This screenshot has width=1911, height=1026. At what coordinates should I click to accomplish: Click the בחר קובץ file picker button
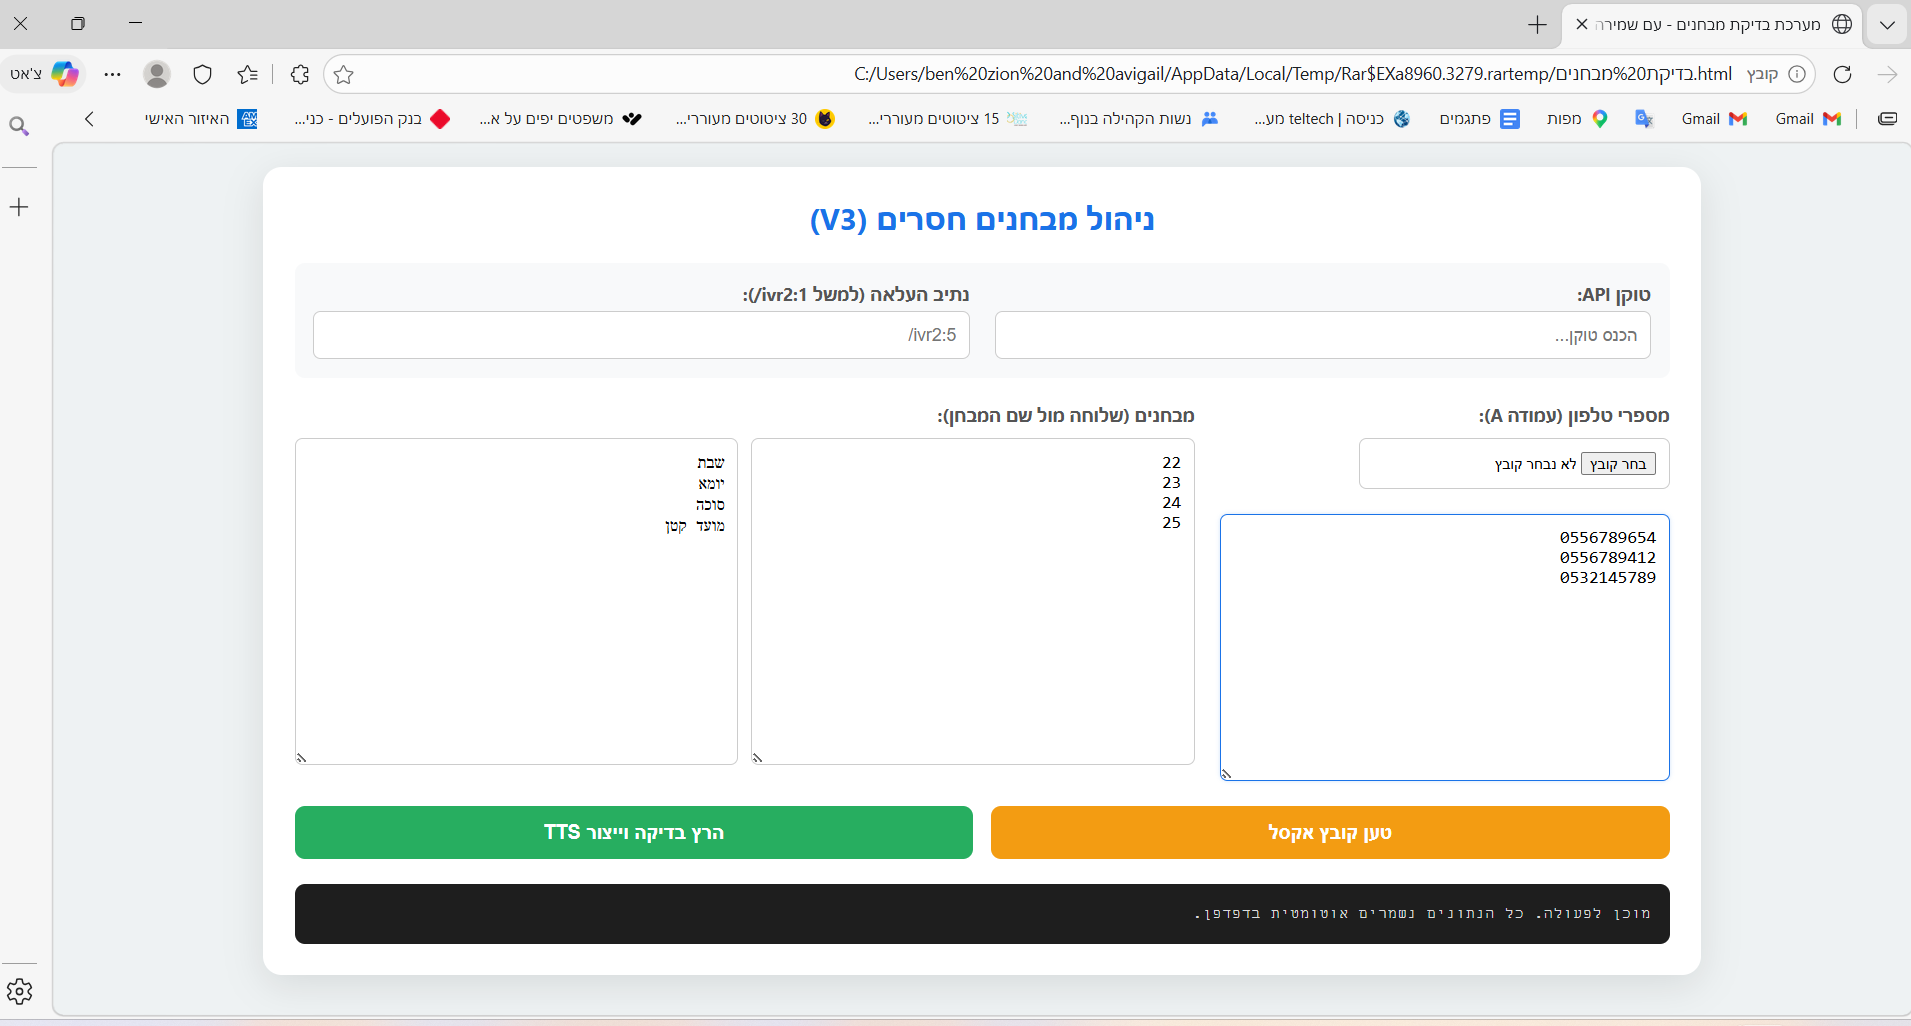pos(1618,464)
